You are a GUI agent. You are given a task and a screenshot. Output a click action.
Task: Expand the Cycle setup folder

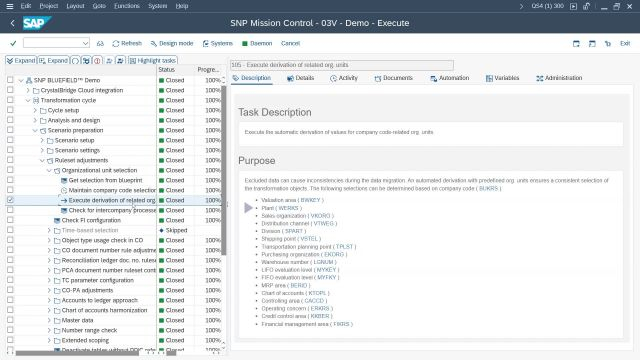pyautogui.click(x=35, y=110)
